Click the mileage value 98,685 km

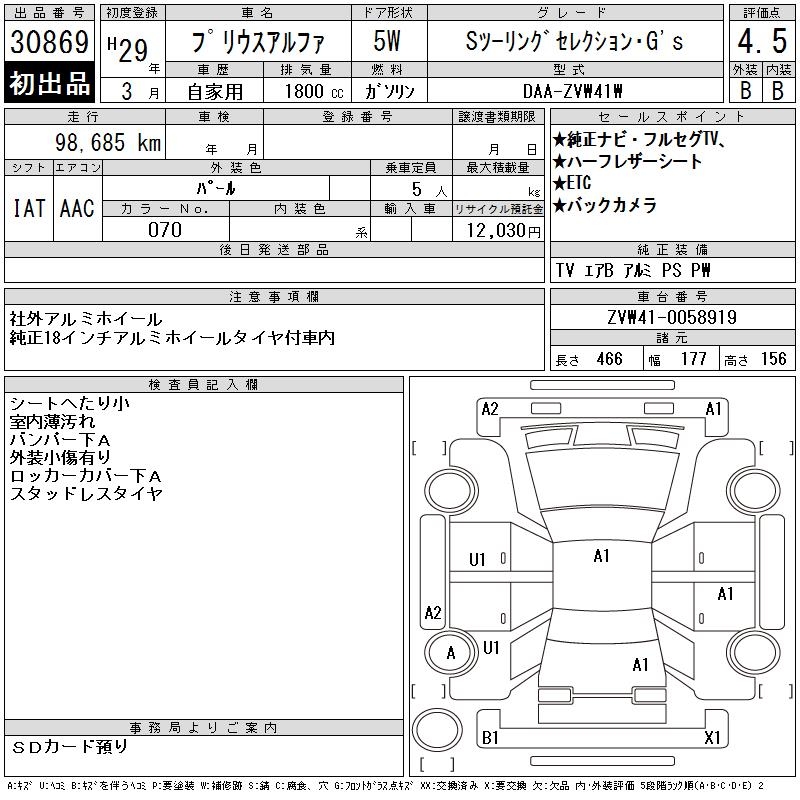tap(109, 143)
